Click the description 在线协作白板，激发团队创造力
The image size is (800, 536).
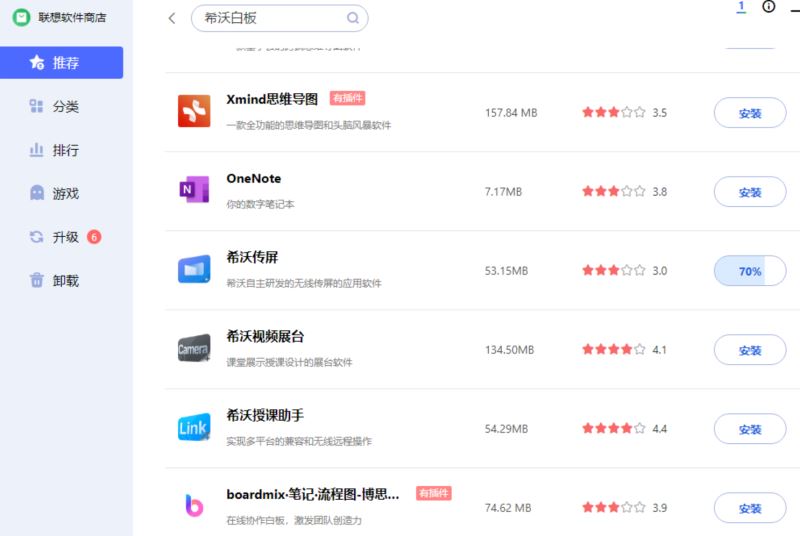point(294,521)
